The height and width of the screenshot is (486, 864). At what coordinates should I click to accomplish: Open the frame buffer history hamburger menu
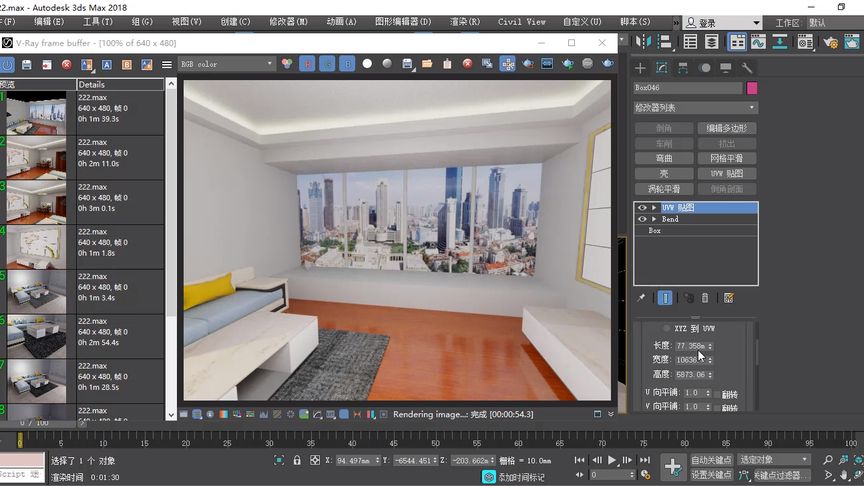(x=167, y=64)
